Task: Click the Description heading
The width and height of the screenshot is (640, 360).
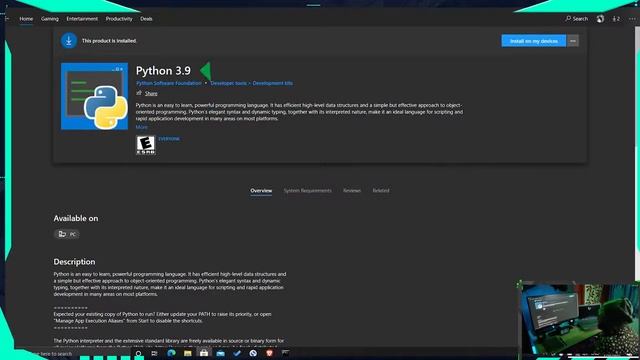Action: pyautogui.click(x=74, y=262)
